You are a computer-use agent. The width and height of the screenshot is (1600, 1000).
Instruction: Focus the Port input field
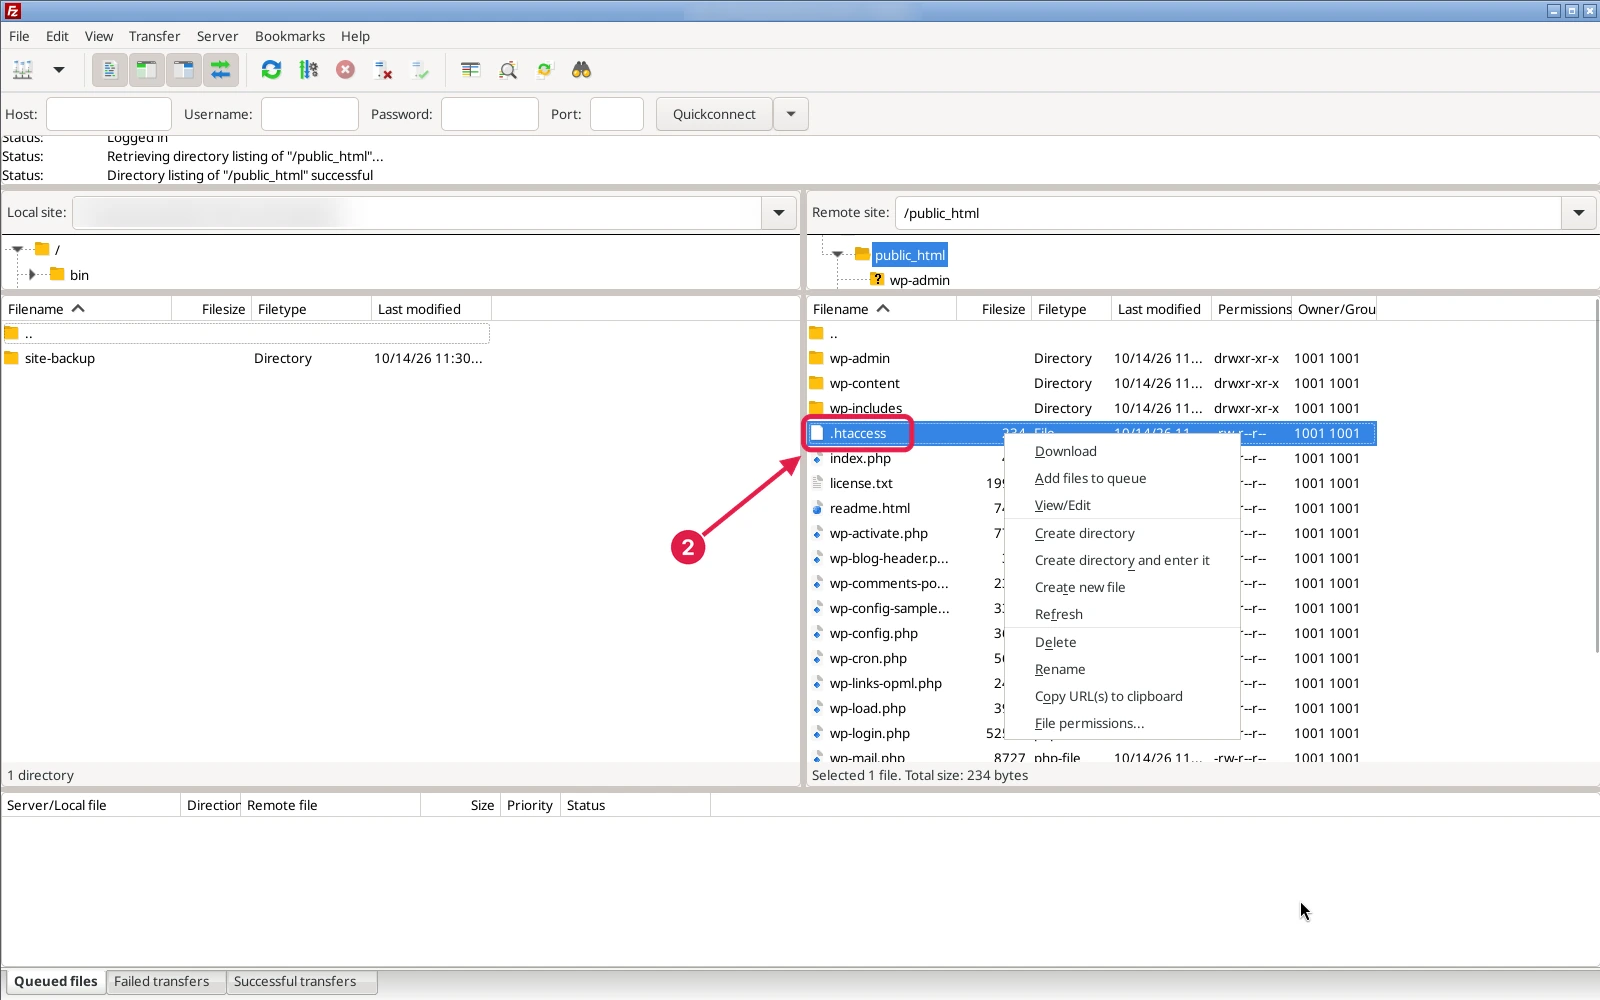(617, 114)
